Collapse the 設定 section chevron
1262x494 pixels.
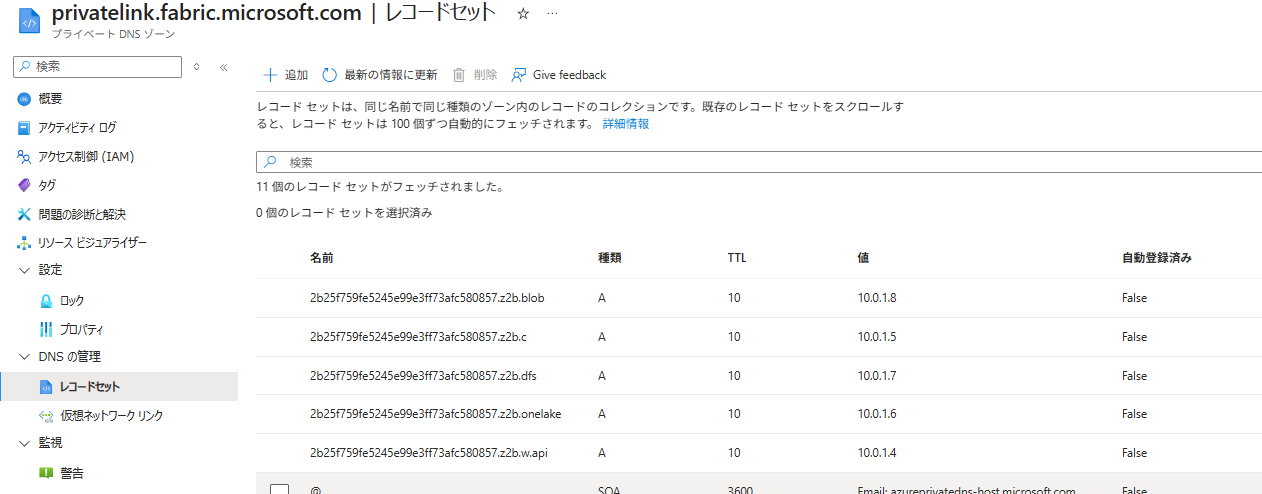(x=24, y=271)
